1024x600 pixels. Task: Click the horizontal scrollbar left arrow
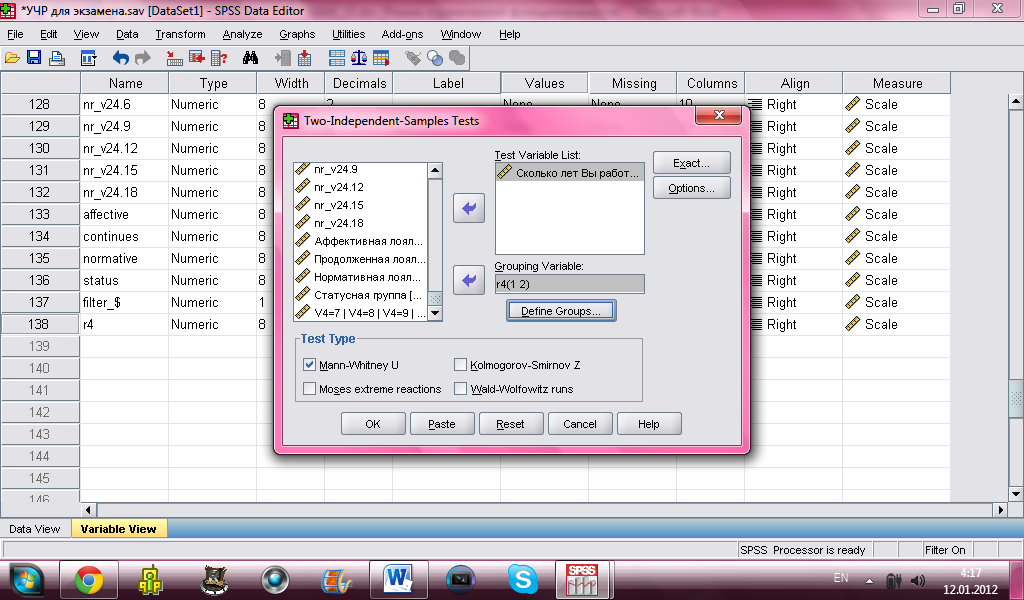(x=89, y=509)
